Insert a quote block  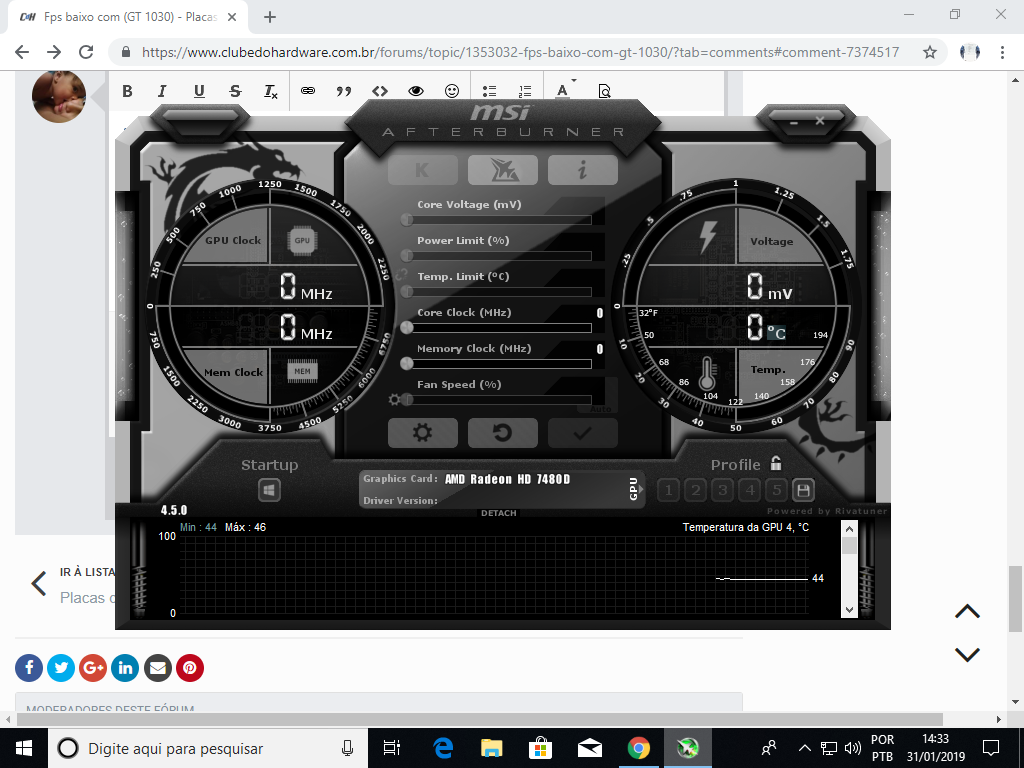[344, 91]
